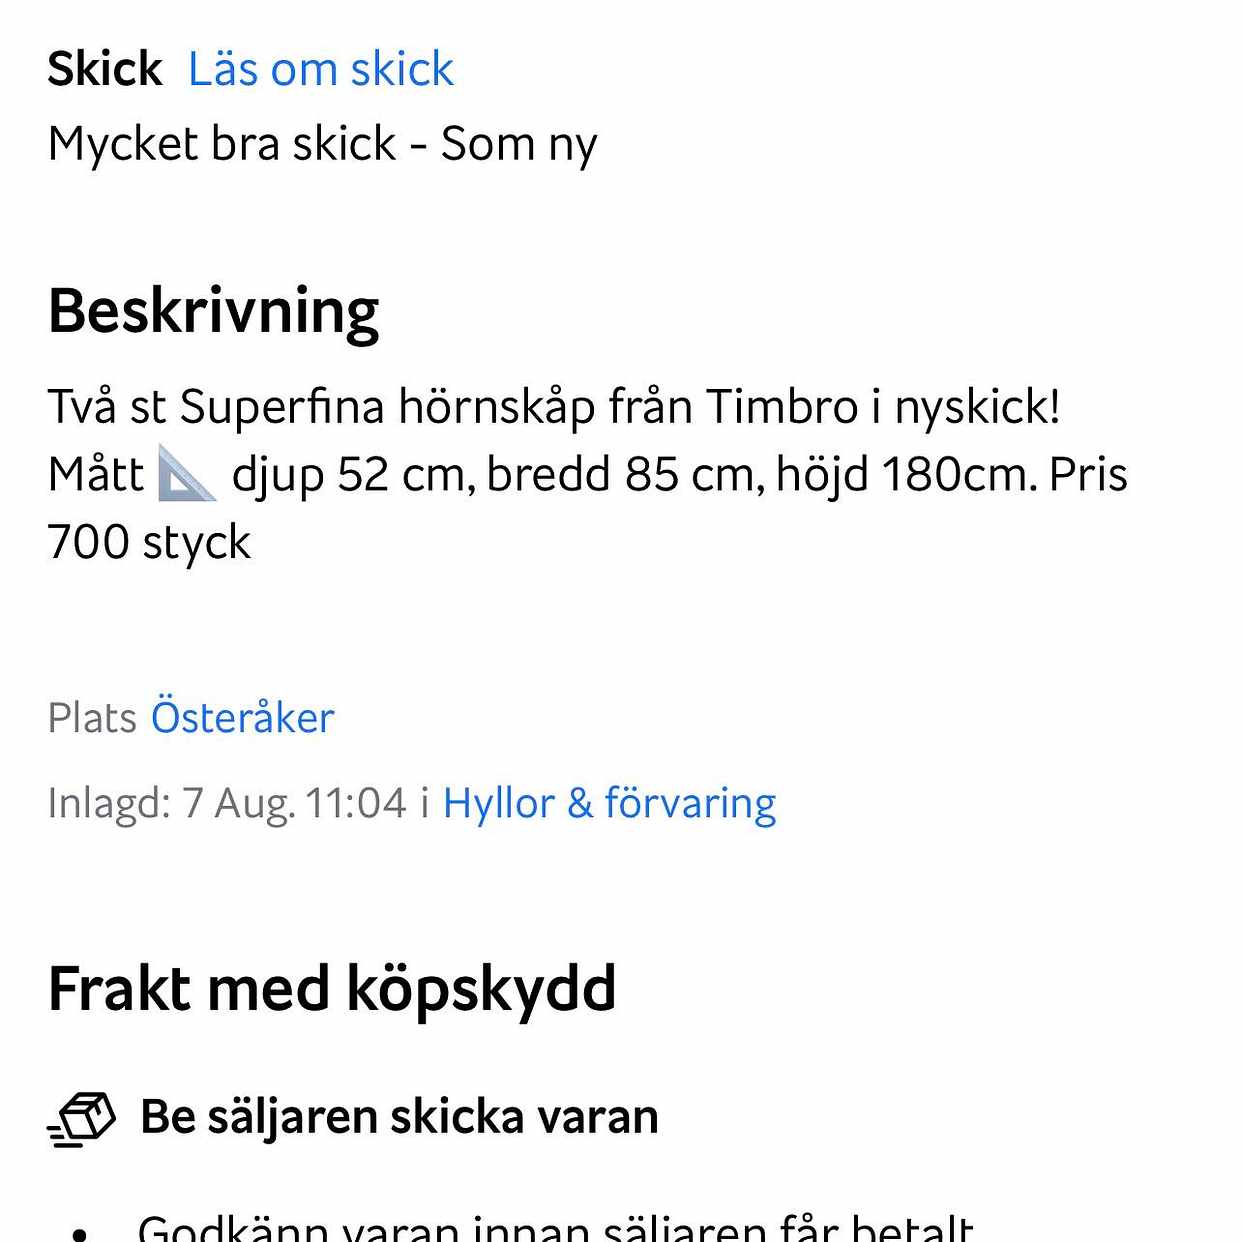Click the 'Frakt med köpskydd' heading

(x=331, y=989)
